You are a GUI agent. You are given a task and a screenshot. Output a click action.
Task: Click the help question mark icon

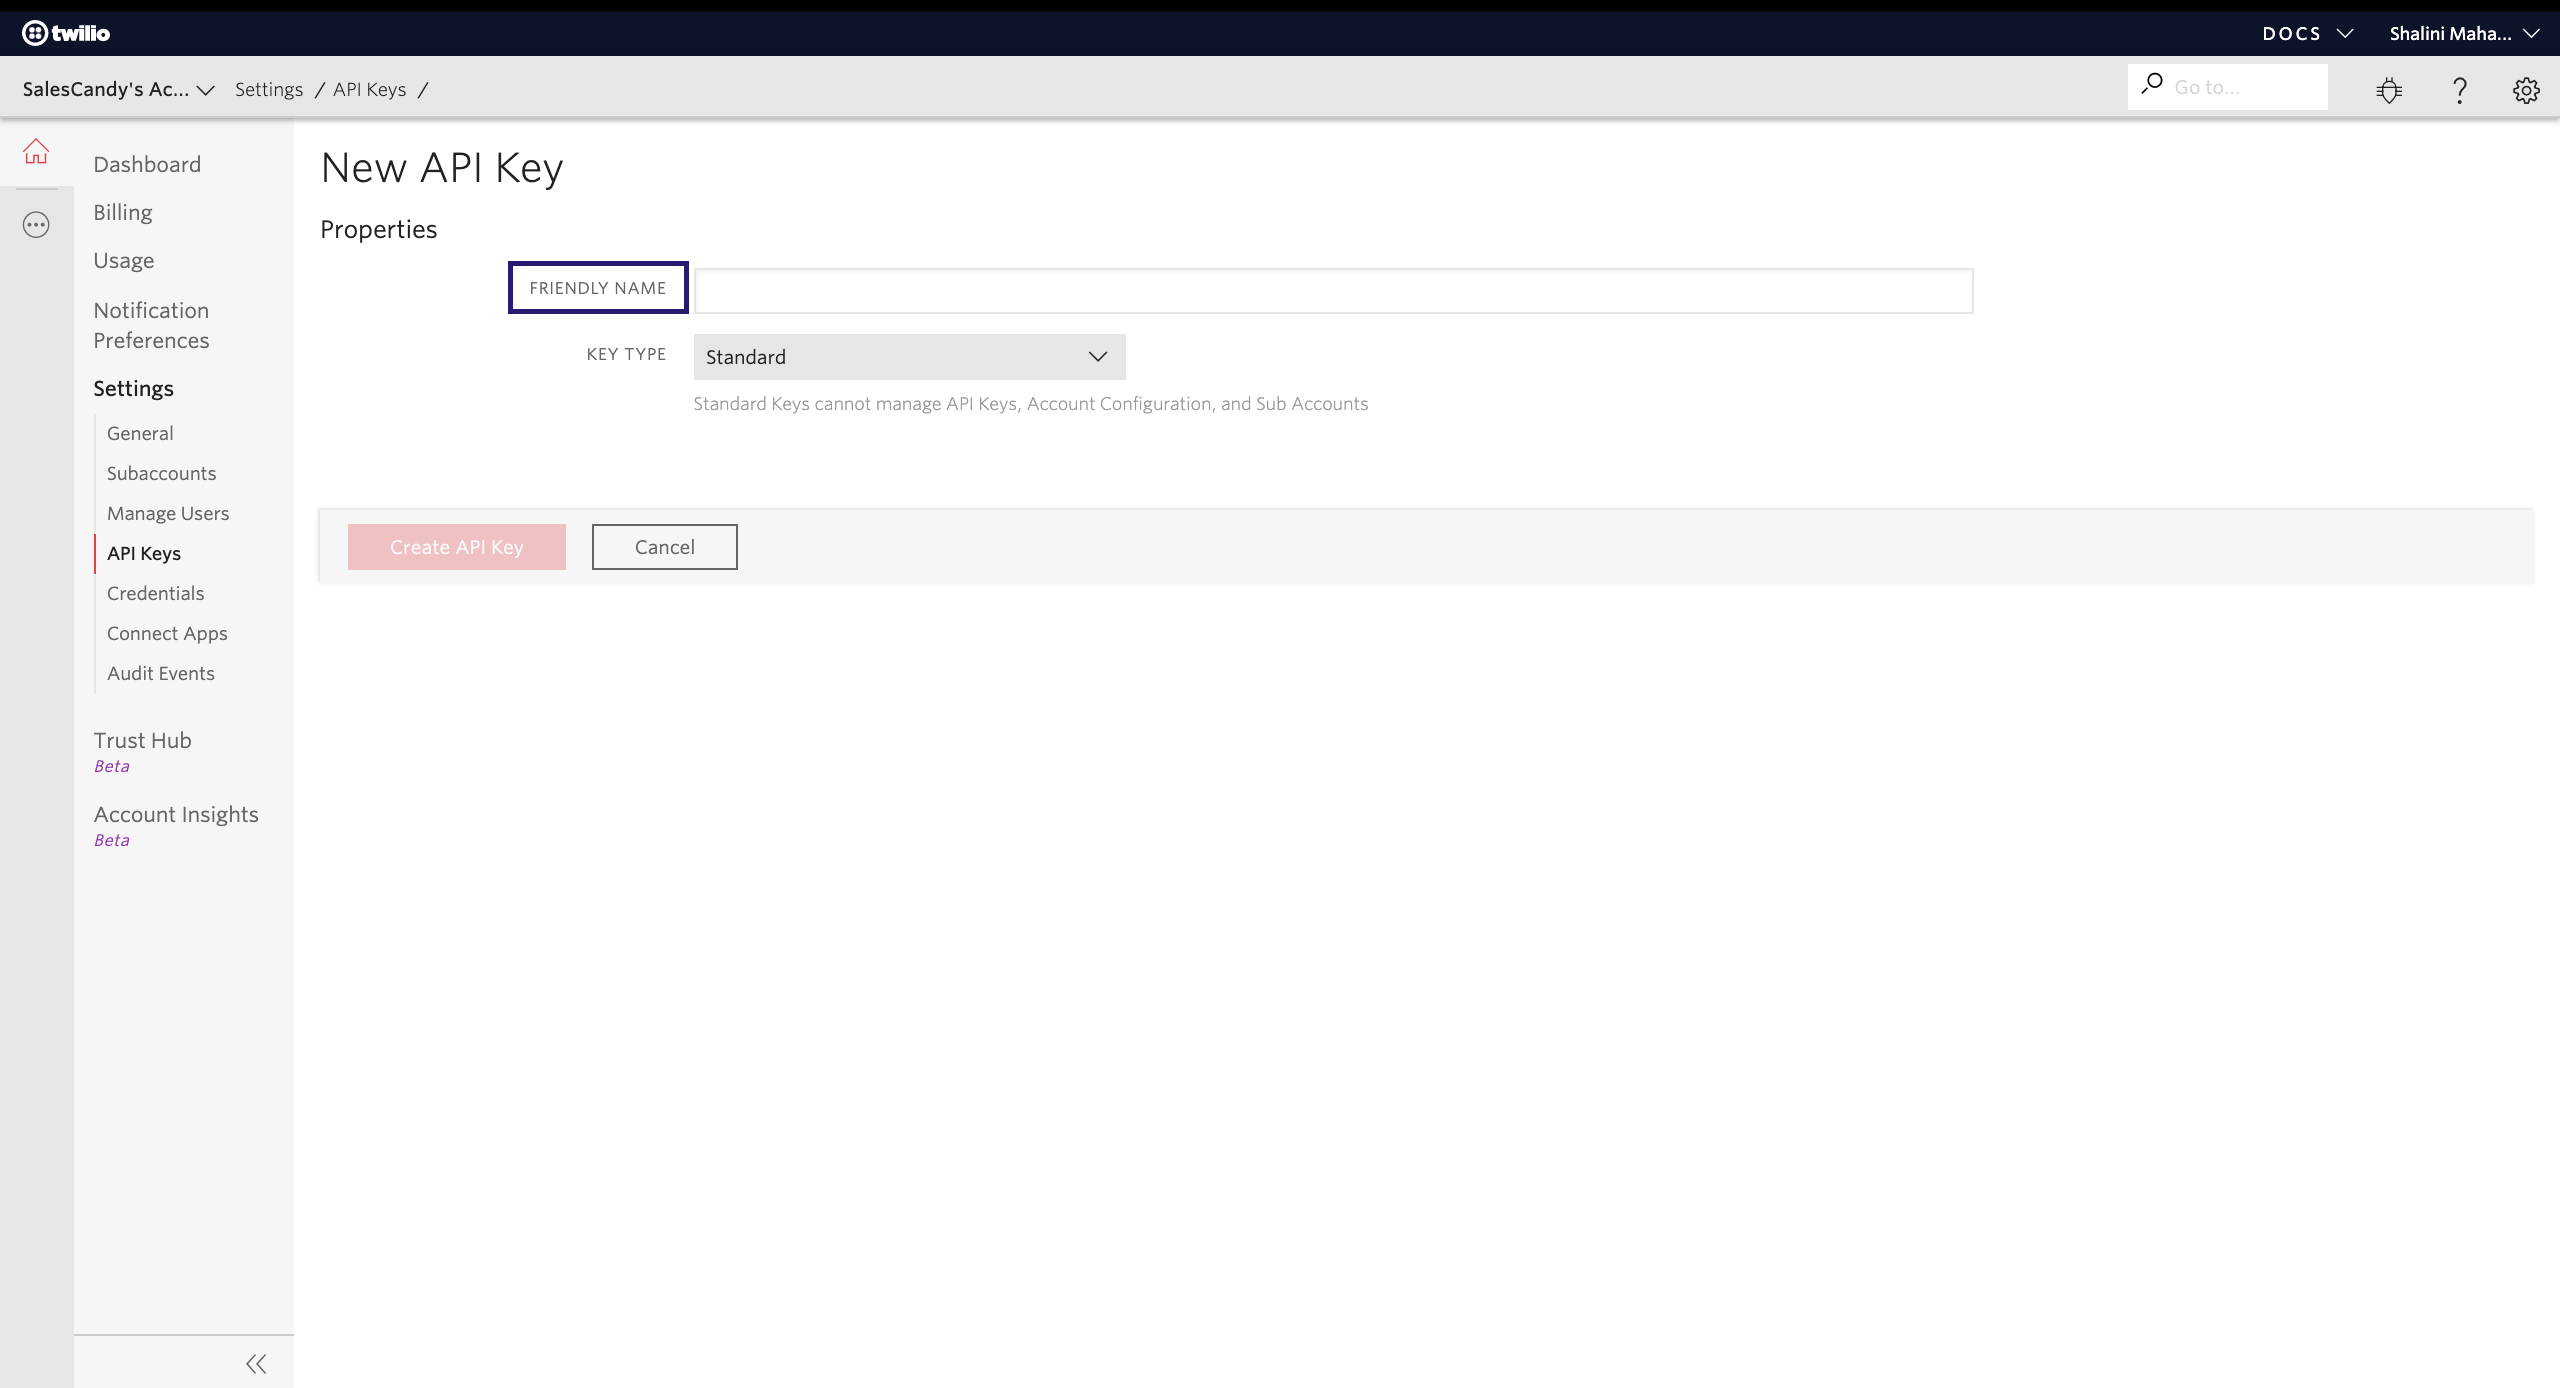coord(2460,89)
